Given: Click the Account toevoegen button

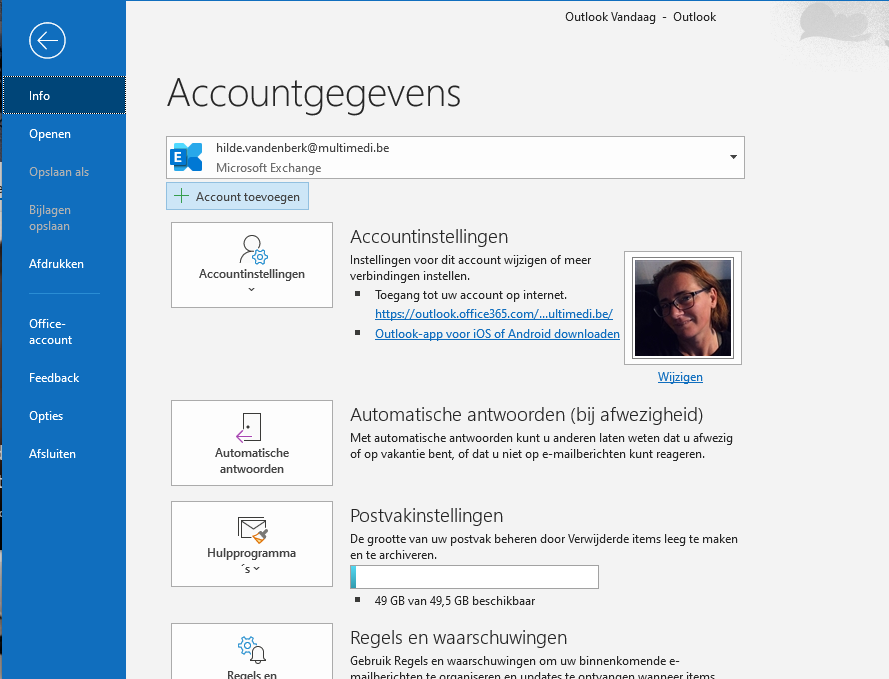Looking at the screenshot, I should pyautogui.click(x=238, y=196).
